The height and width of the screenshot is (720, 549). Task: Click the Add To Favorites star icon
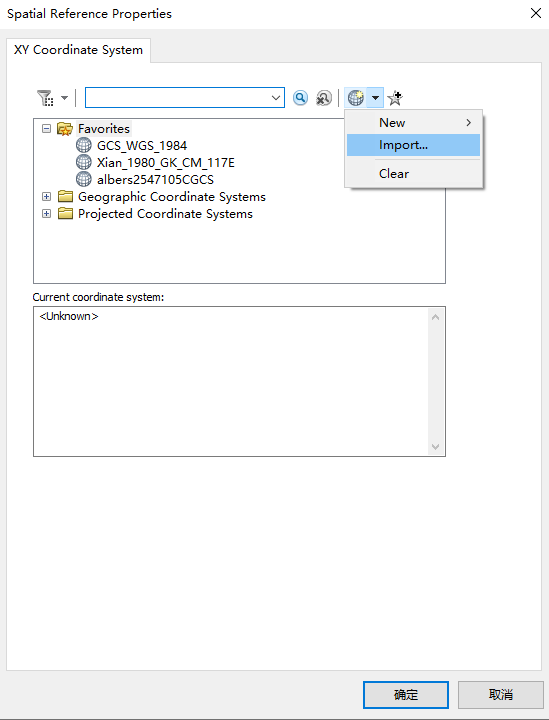395,98
